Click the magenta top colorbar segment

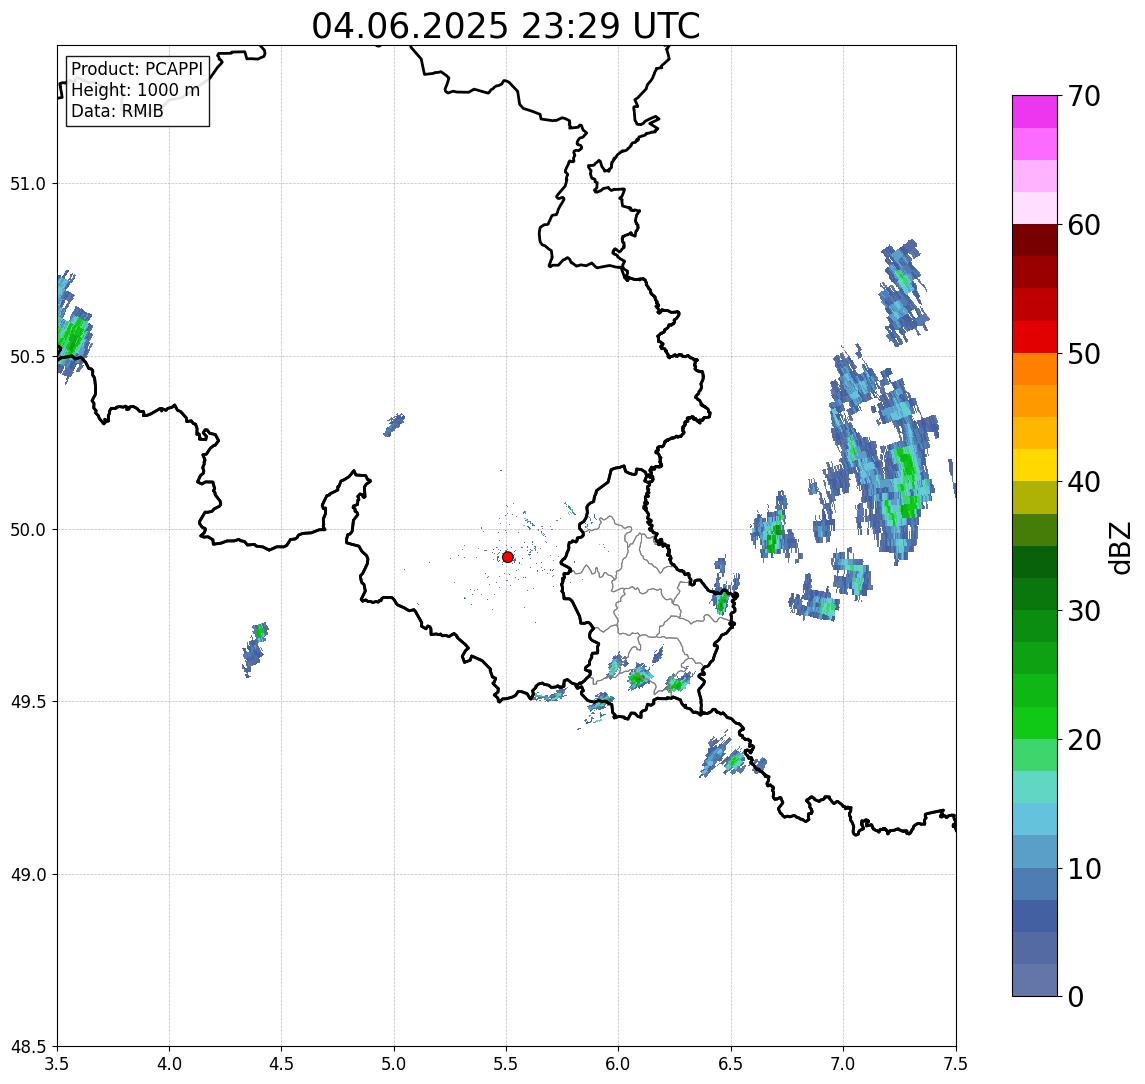(x=1035, y=112)
